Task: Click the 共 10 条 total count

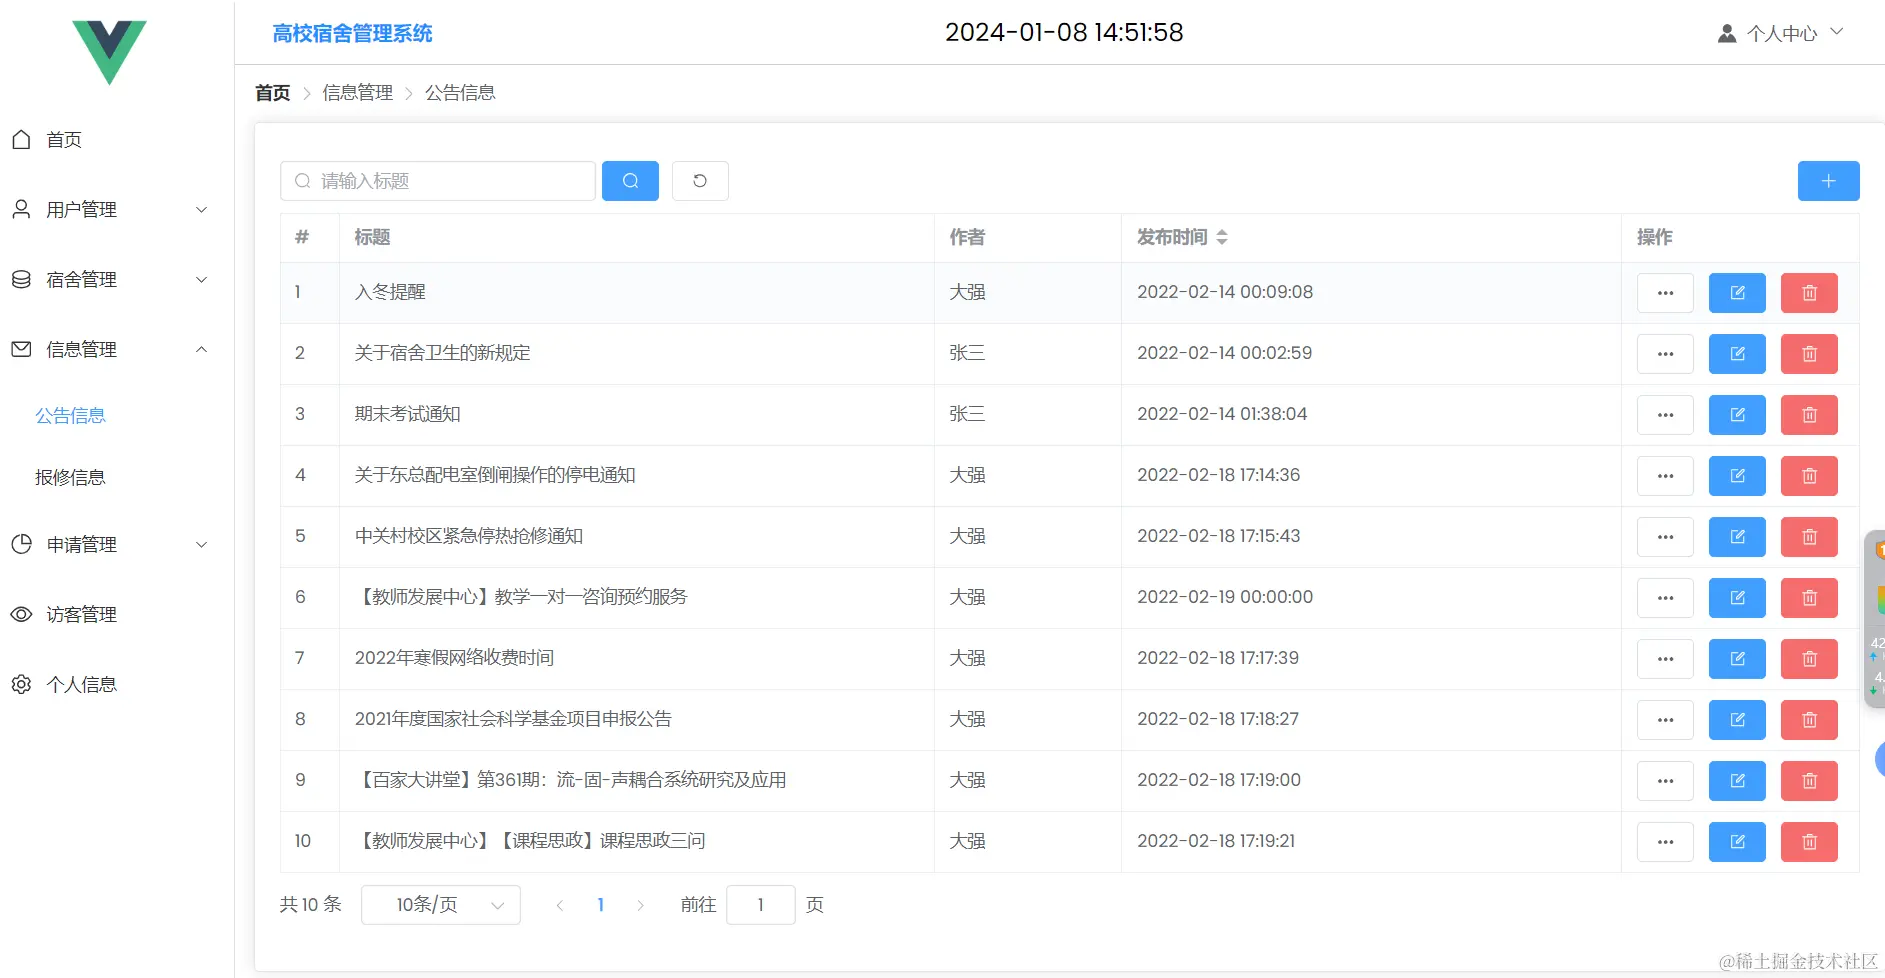Action: click(311, 905)
